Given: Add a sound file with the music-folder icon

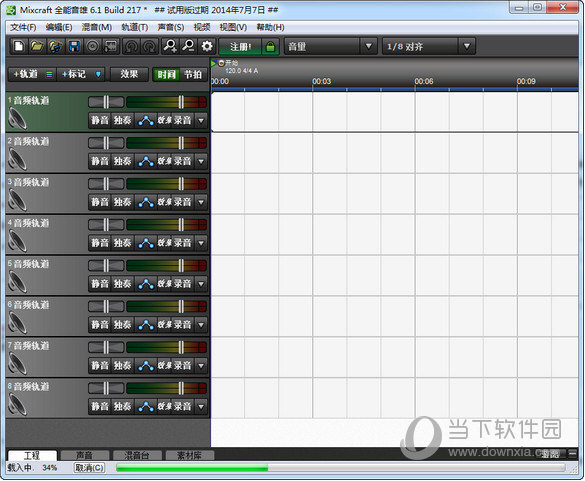Looking at the screenshot, I should (x=55, y=46).
